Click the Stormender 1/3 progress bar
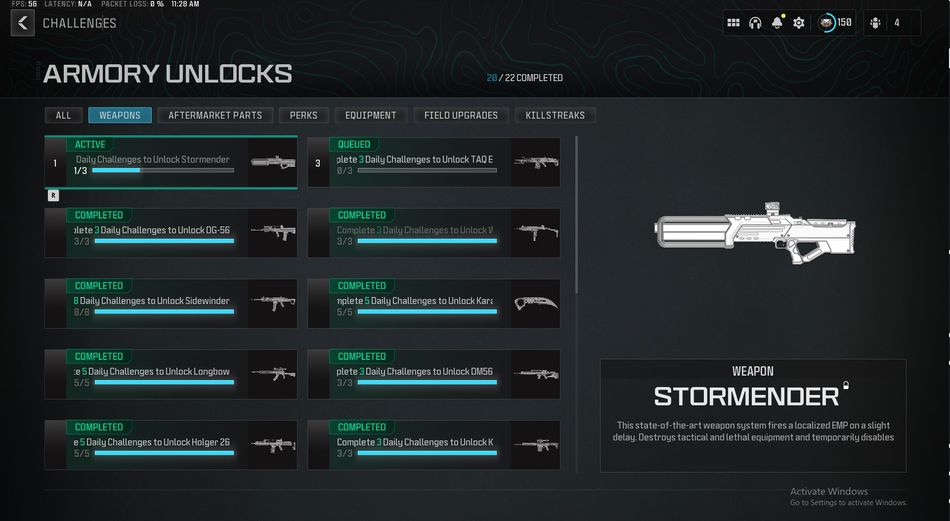The width and height of the screenshot is (950, 521). click(x=163, y=170)
